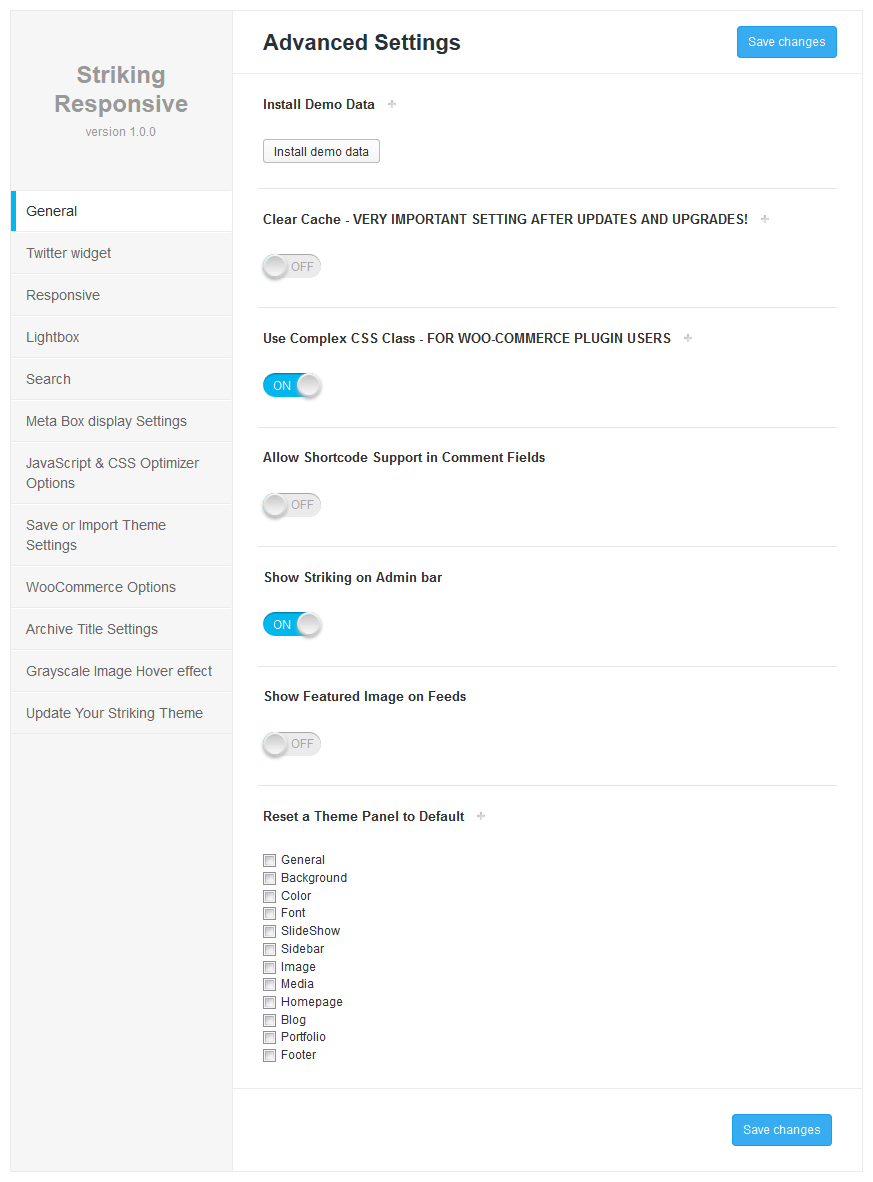Check the Background reset checkbox

tap(269, 878)
